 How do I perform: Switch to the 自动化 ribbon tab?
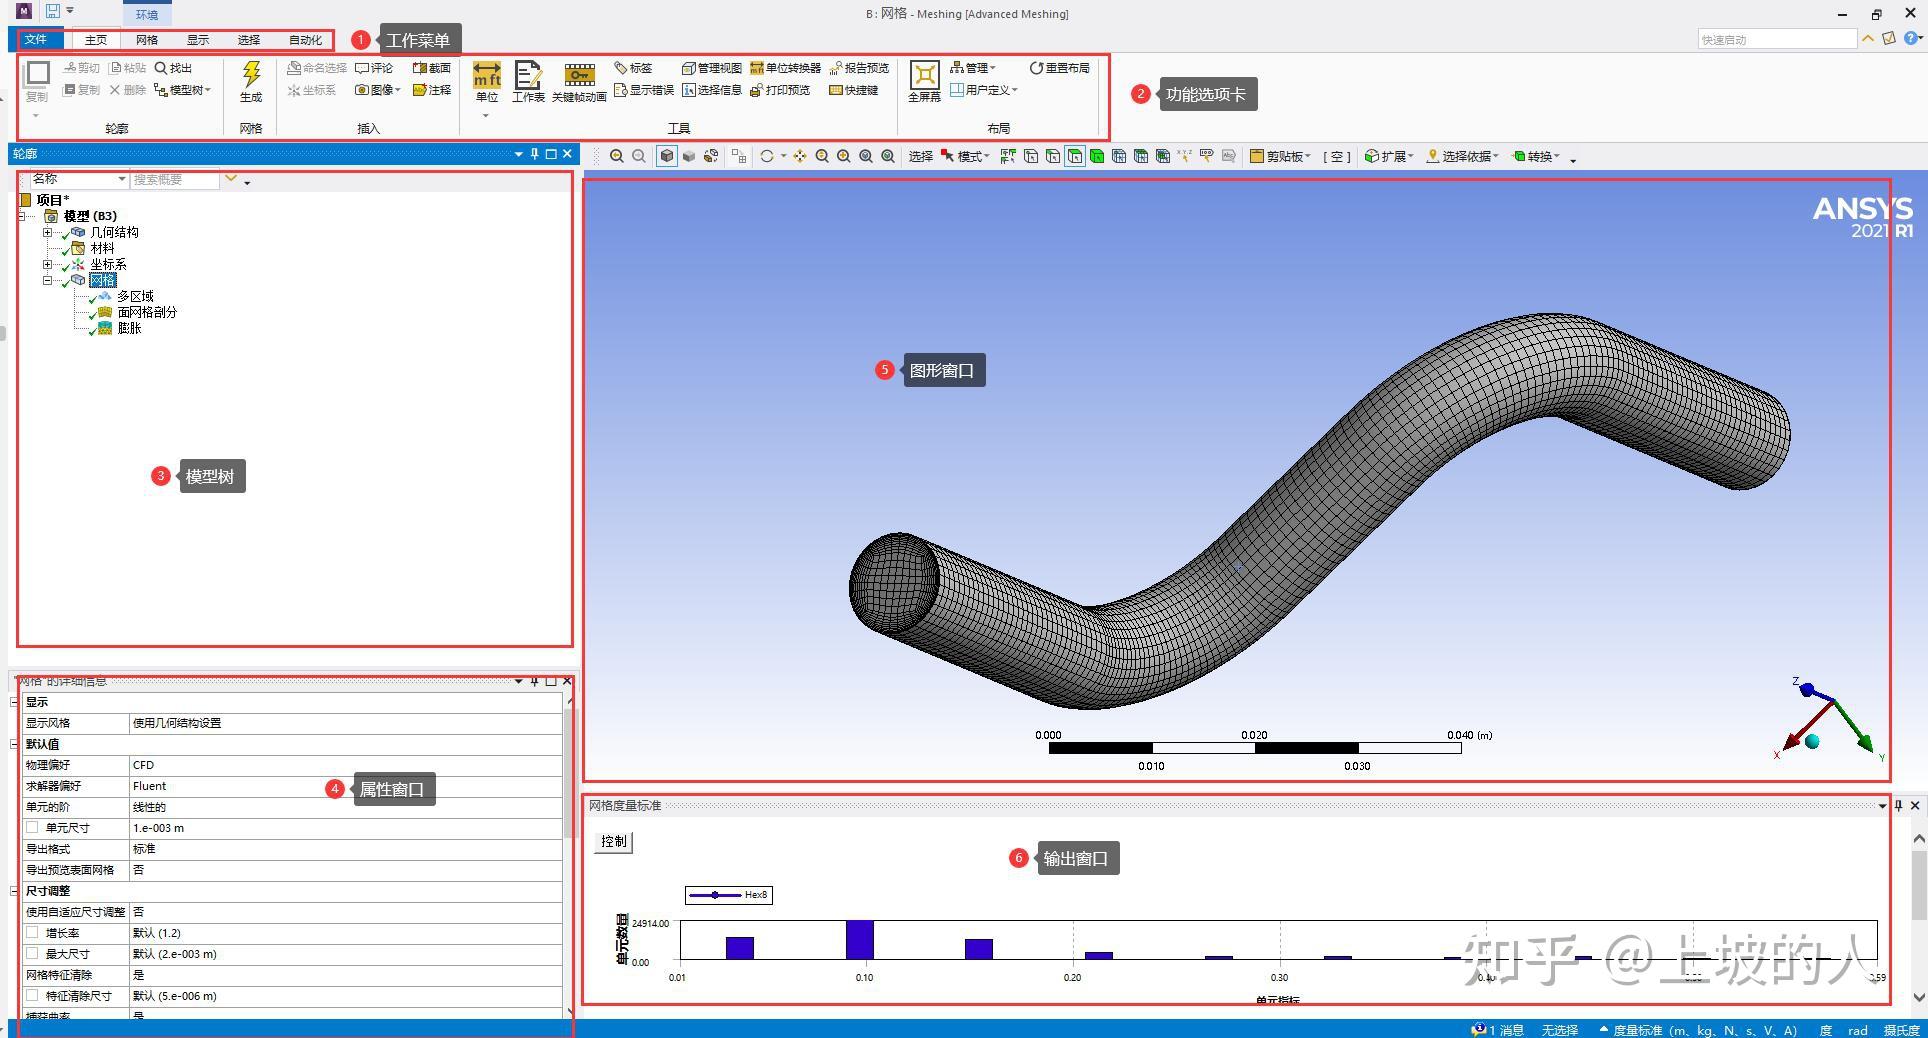[x=304, y=40]
